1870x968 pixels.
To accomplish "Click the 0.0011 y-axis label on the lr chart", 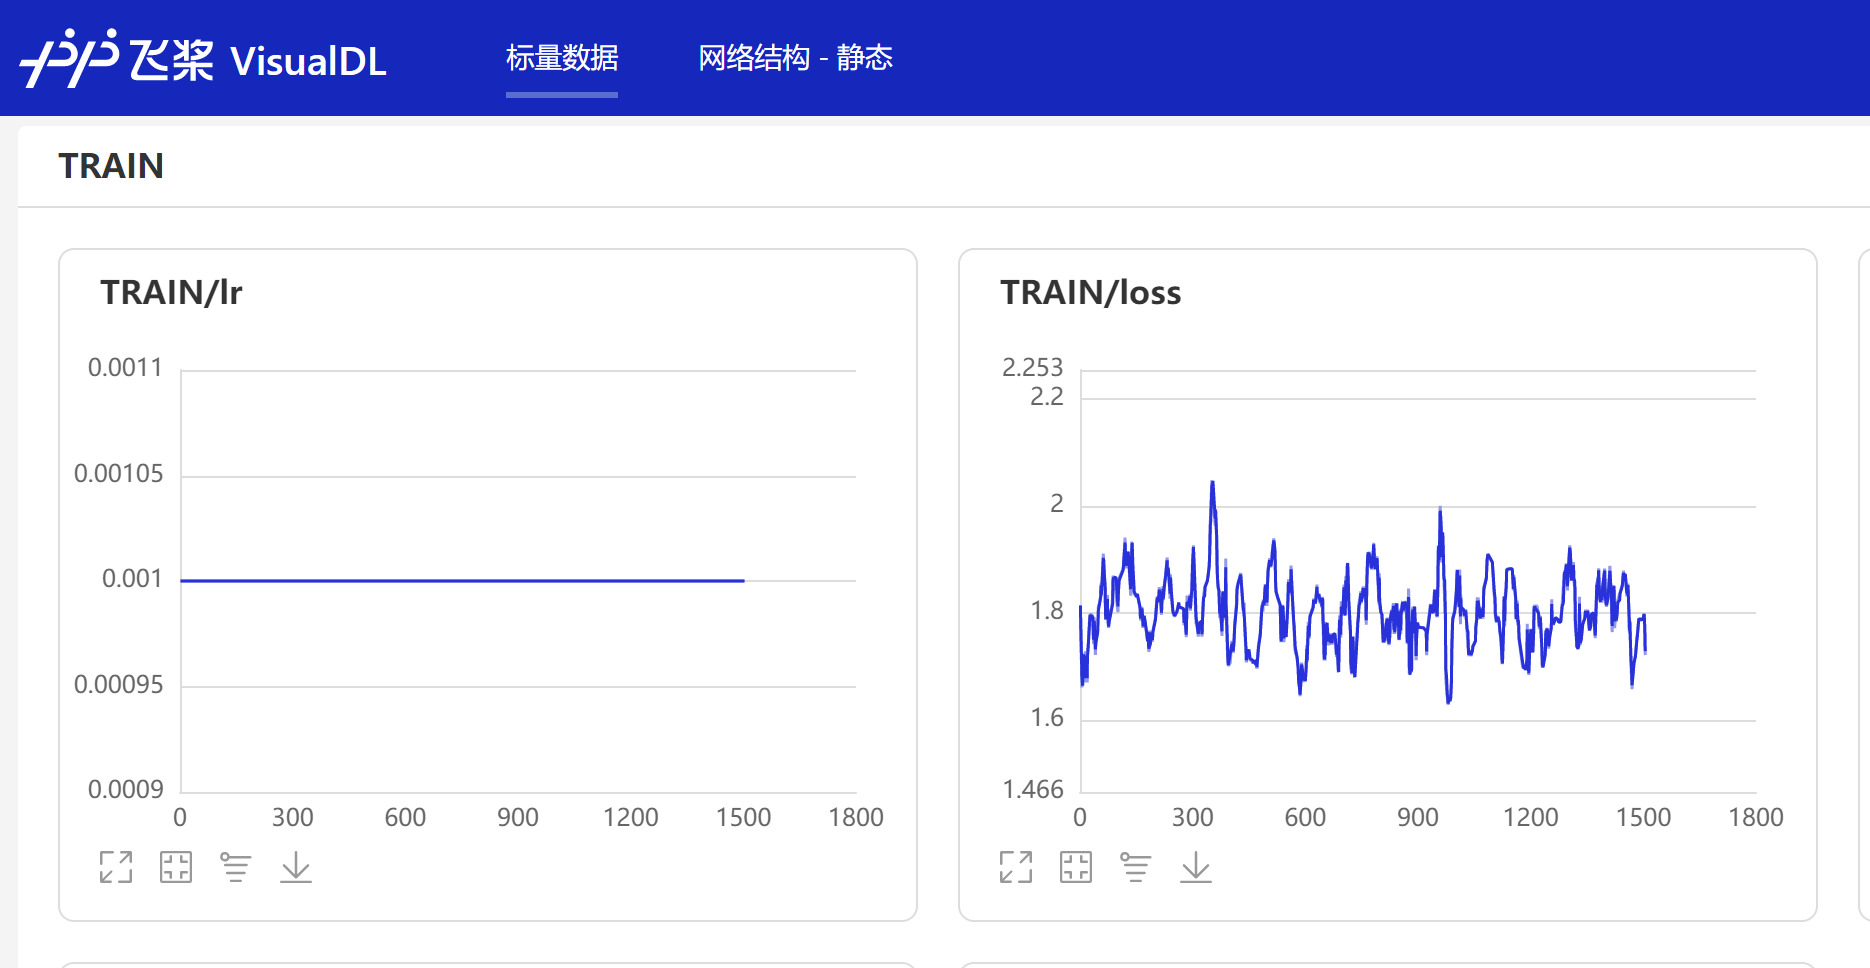I will (125, 367).
